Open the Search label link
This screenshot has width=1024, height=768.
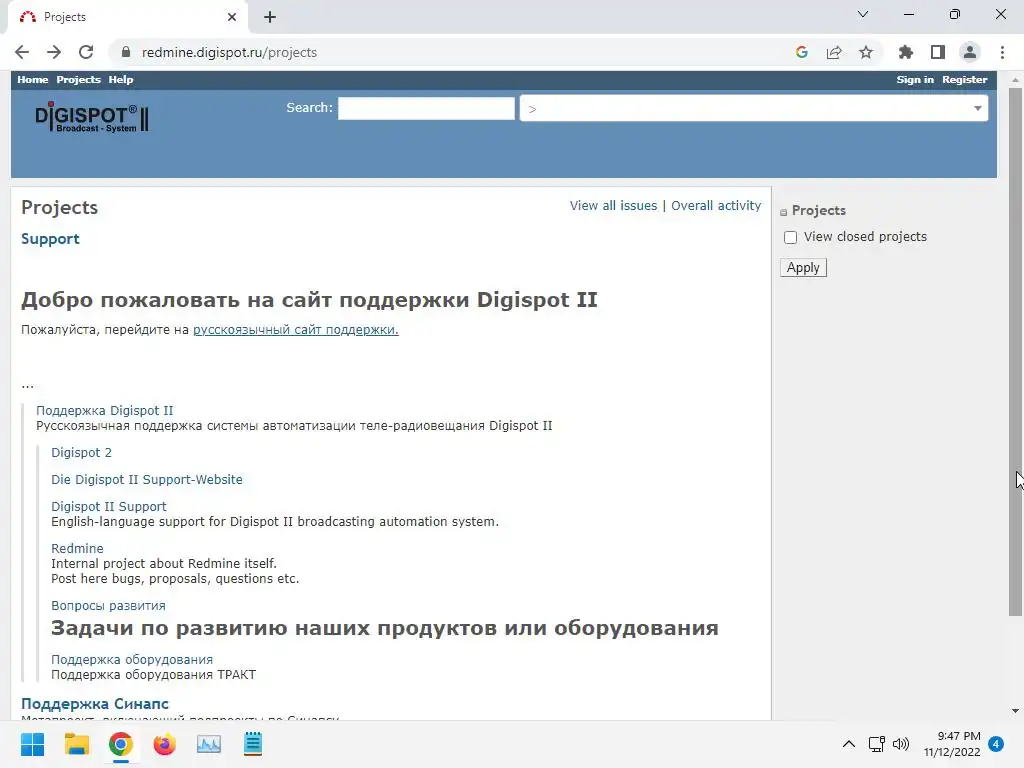pyautogui.click(x=308, y=108)
